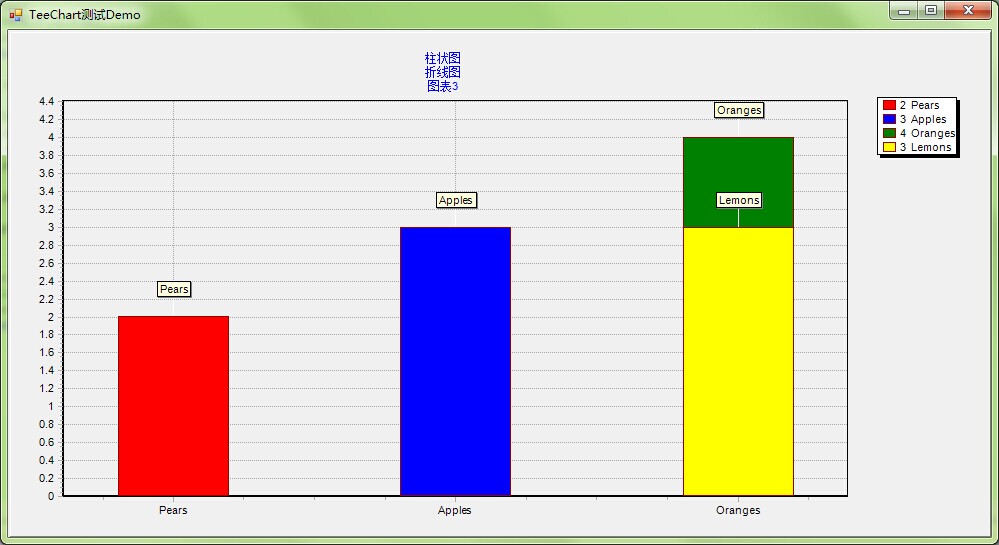Click the Apples mark label above blue bar
This screenshot has height=545, width=999.
(456, 200)
